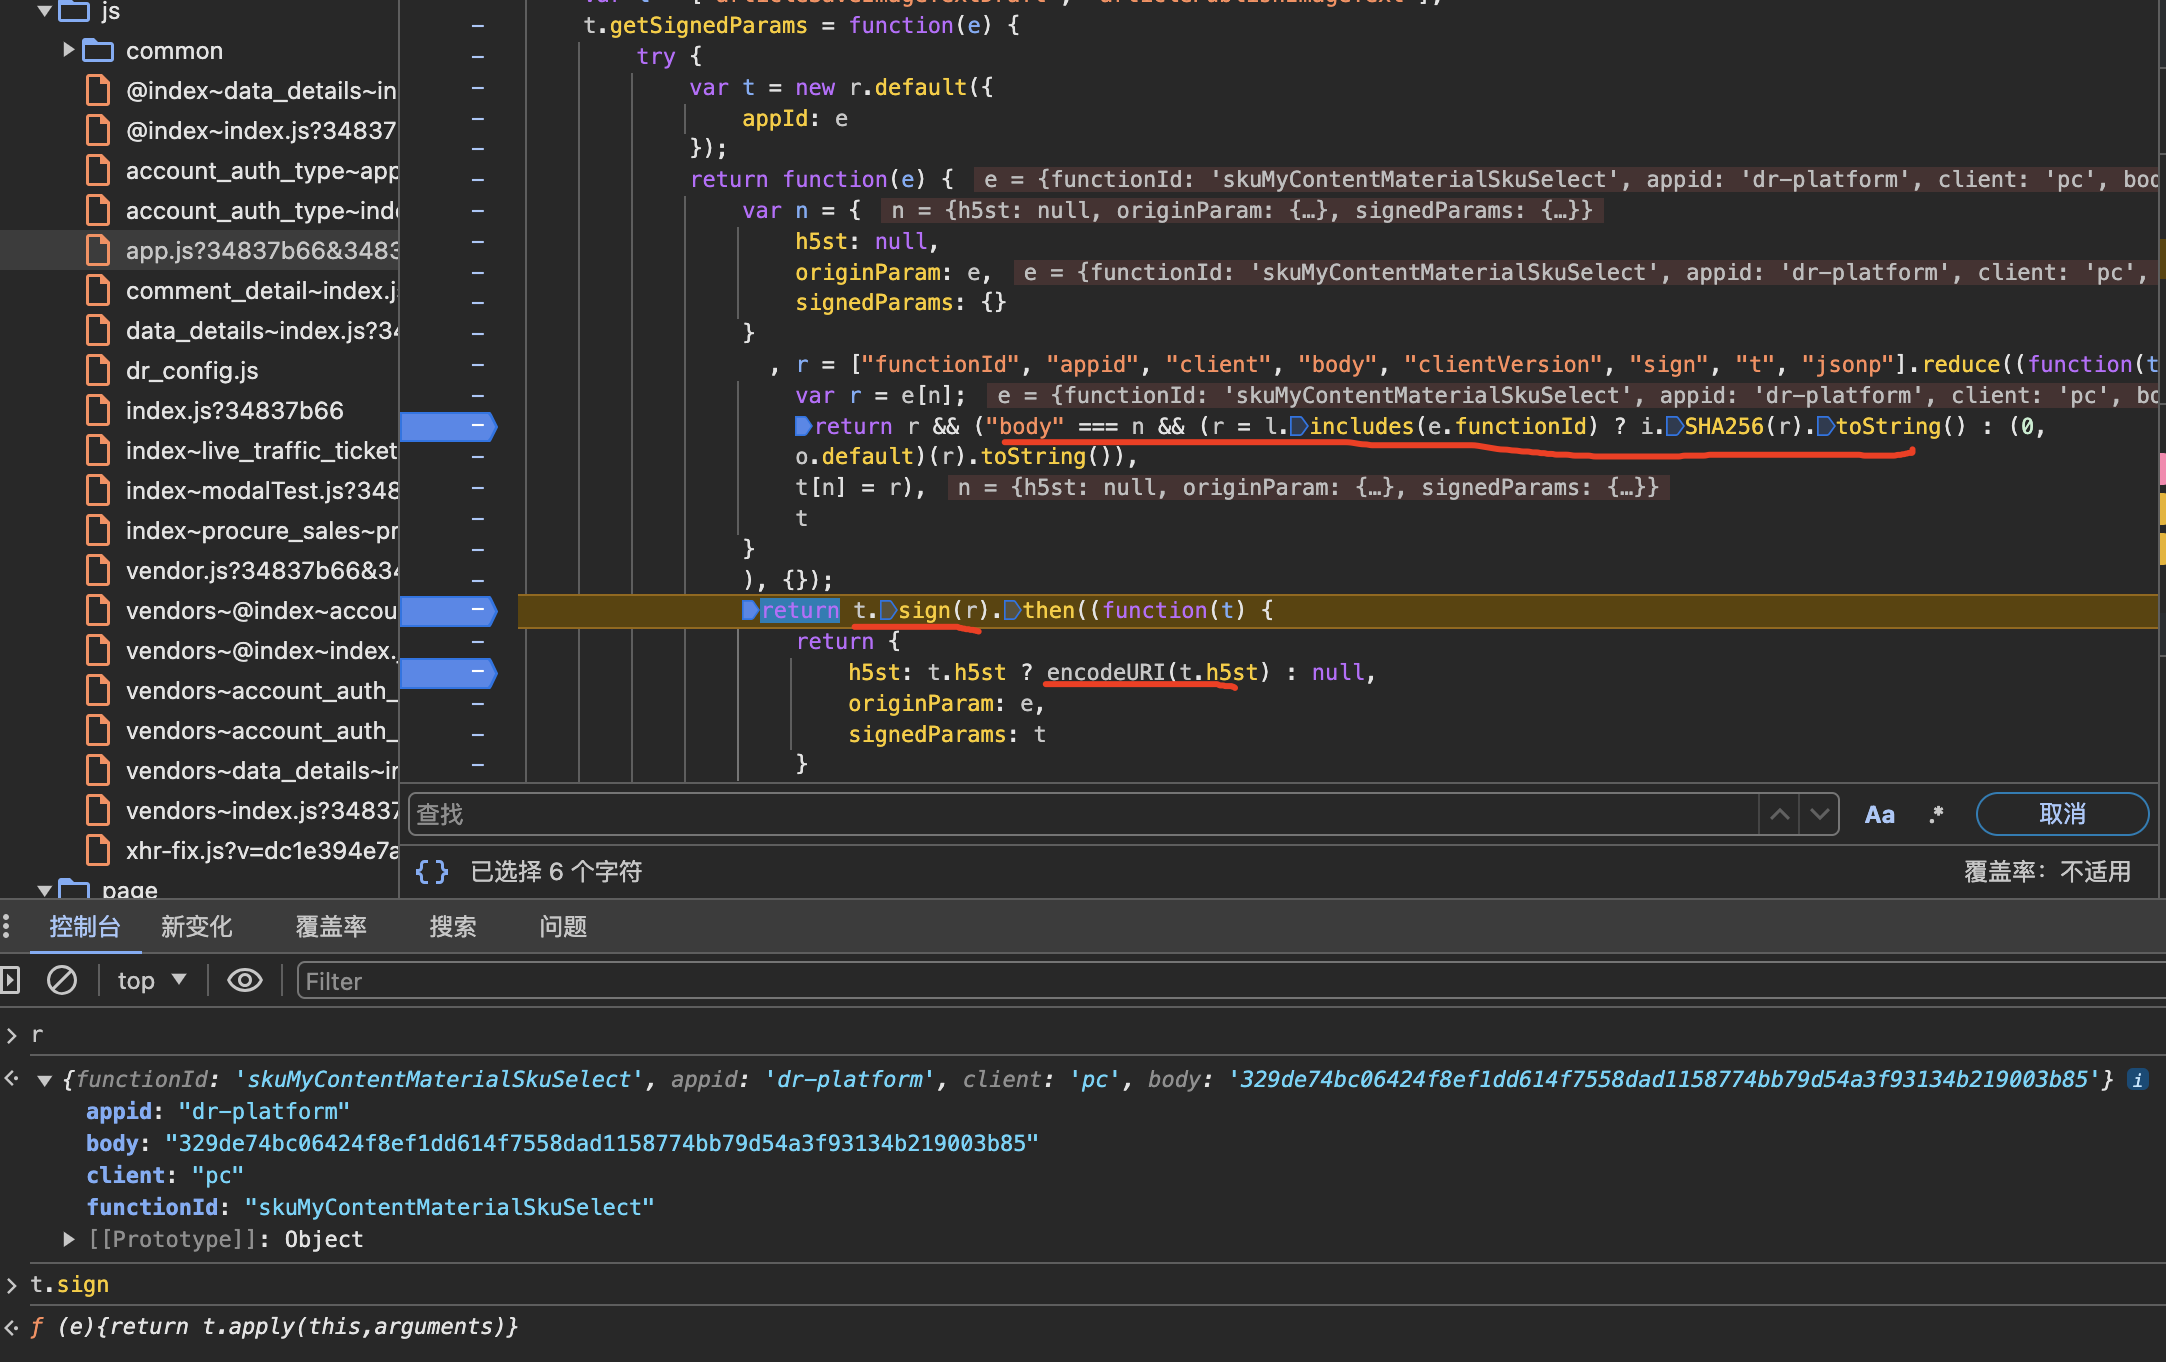
Task: Click the clear console icon
Action: 62,980
